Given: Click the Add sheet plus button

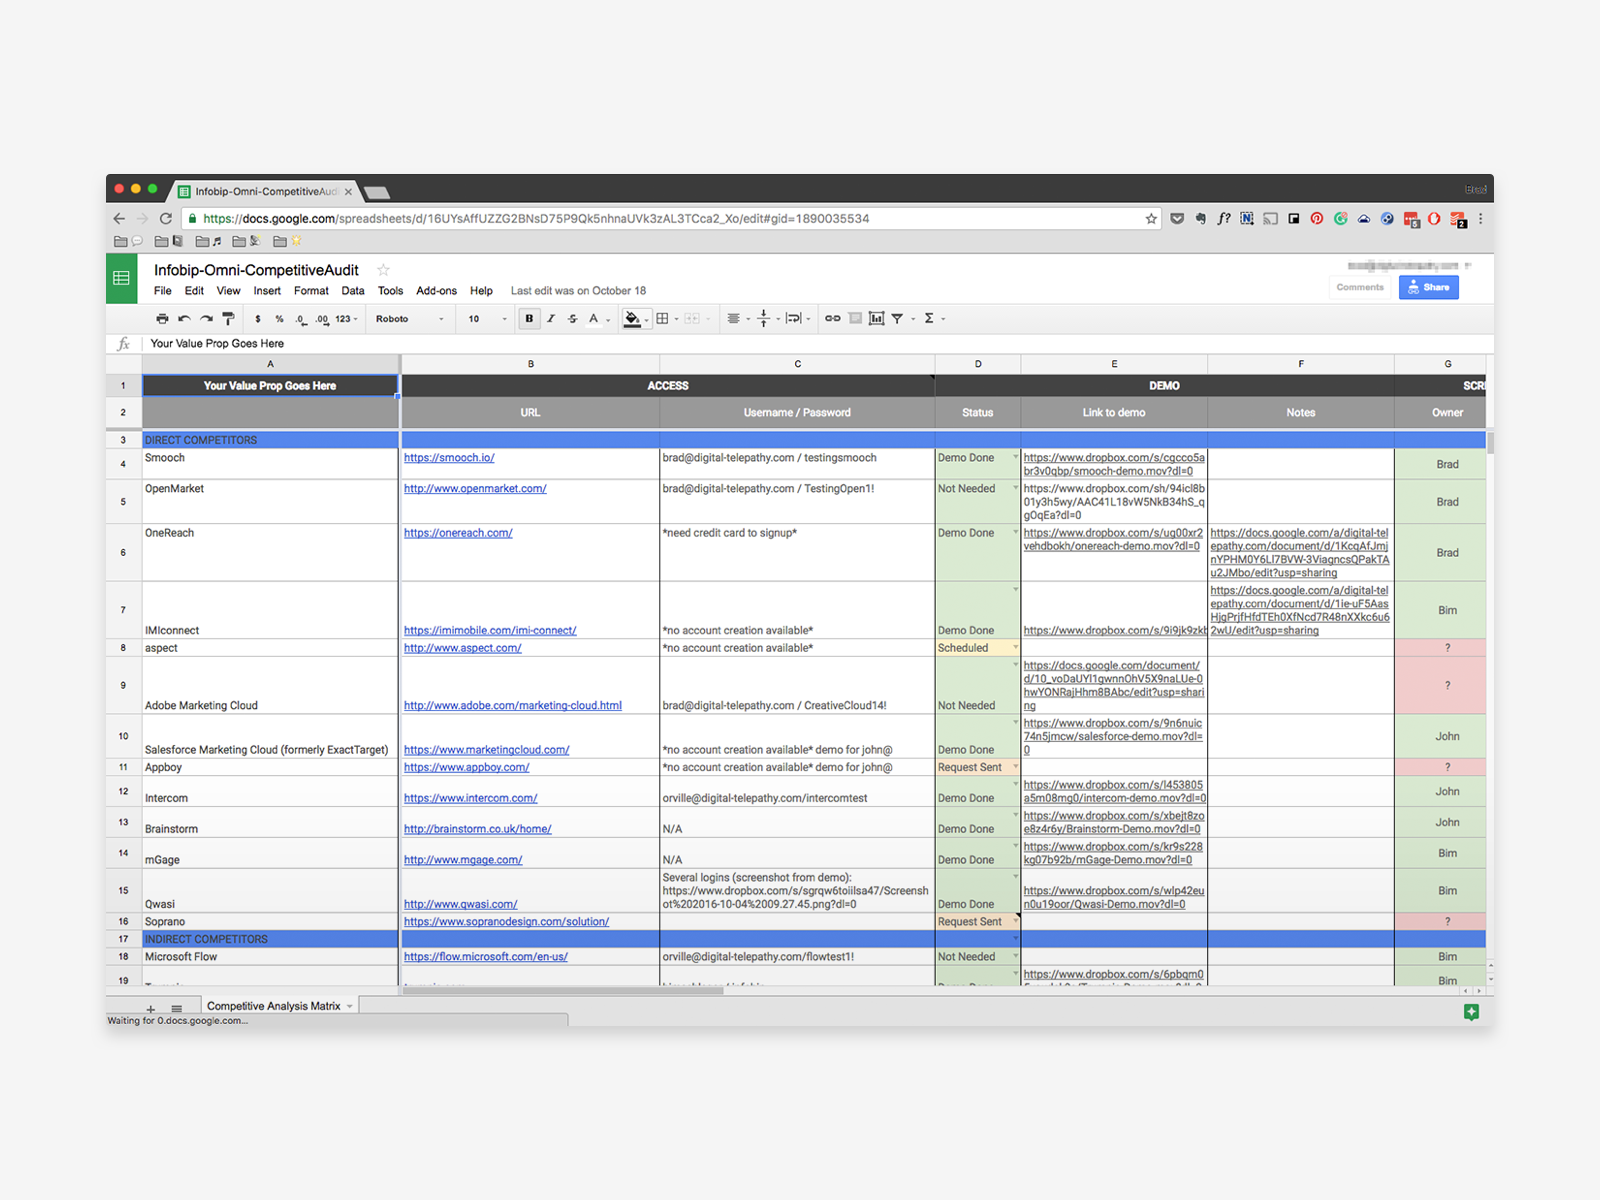Looking at the screenshot, I should click(151, 1009).
